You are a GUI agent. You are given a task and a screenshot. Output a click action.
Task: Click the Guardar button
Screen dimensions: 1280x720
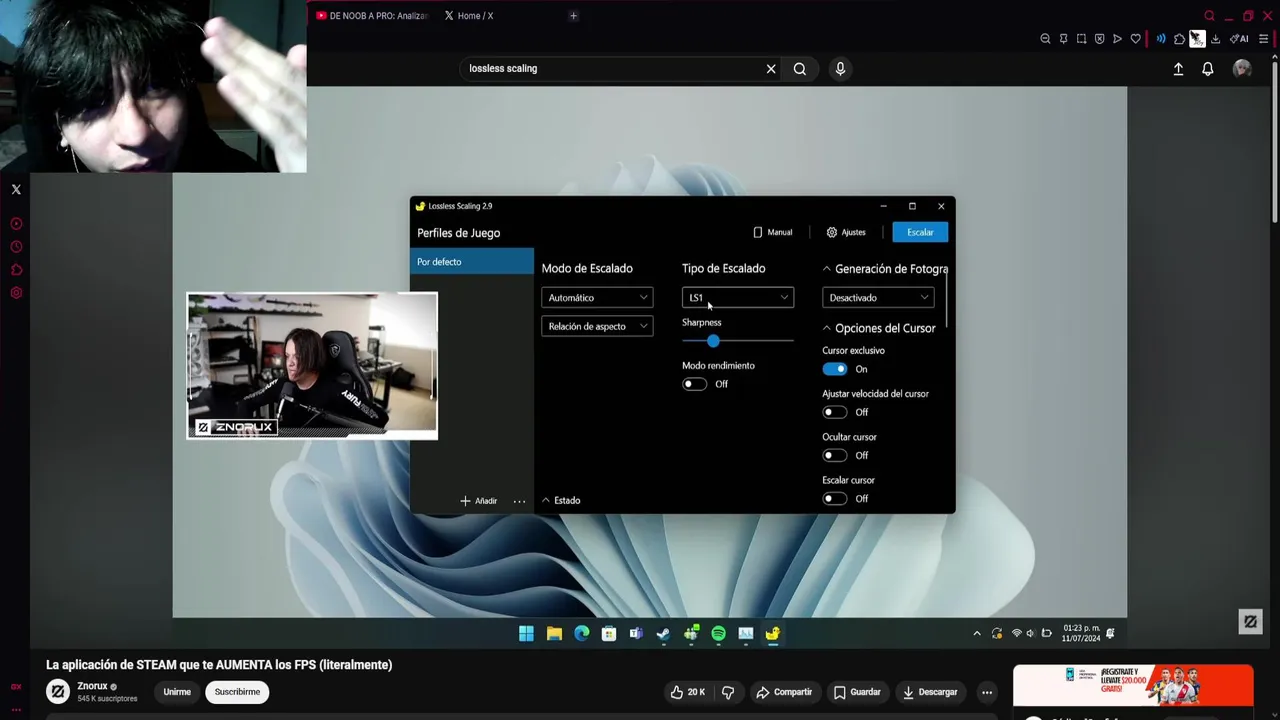(x=857, y=692)
